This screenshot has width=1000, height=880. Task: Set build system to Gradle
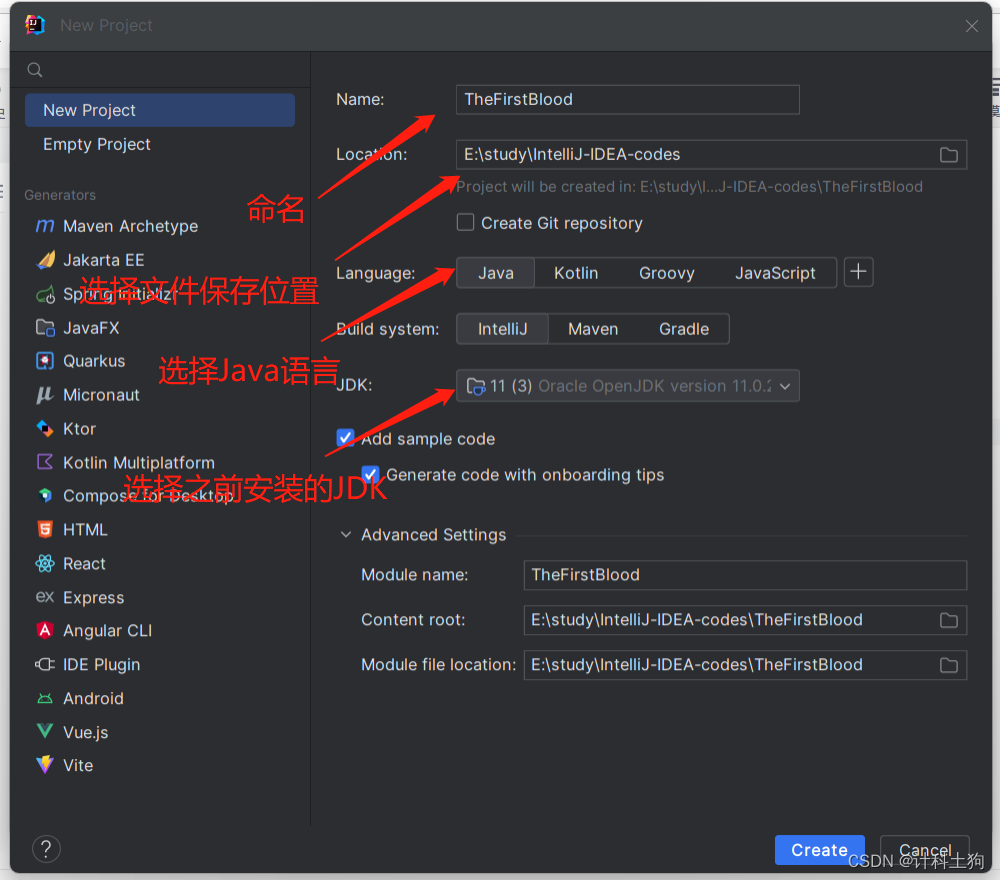tap(684, 329)
